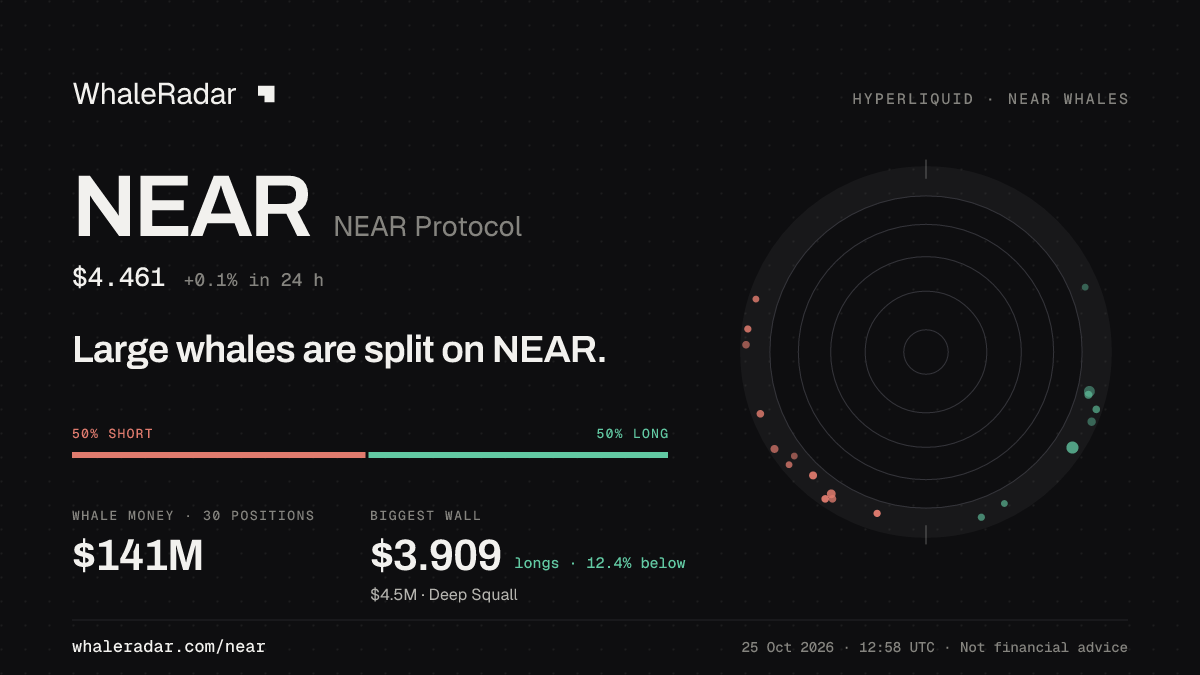Click the bottom tick mark of the radar
Image resolution: width=1200 pixels, height=675 pixels.
[926, 534]
